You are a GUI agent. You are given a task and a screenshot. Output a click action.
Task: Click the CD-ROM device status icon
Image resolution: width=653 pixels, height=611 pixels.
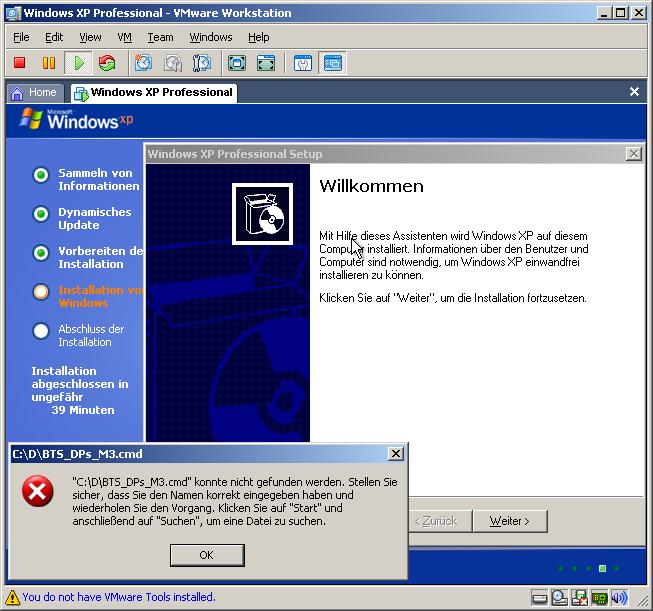coord(559,598)
